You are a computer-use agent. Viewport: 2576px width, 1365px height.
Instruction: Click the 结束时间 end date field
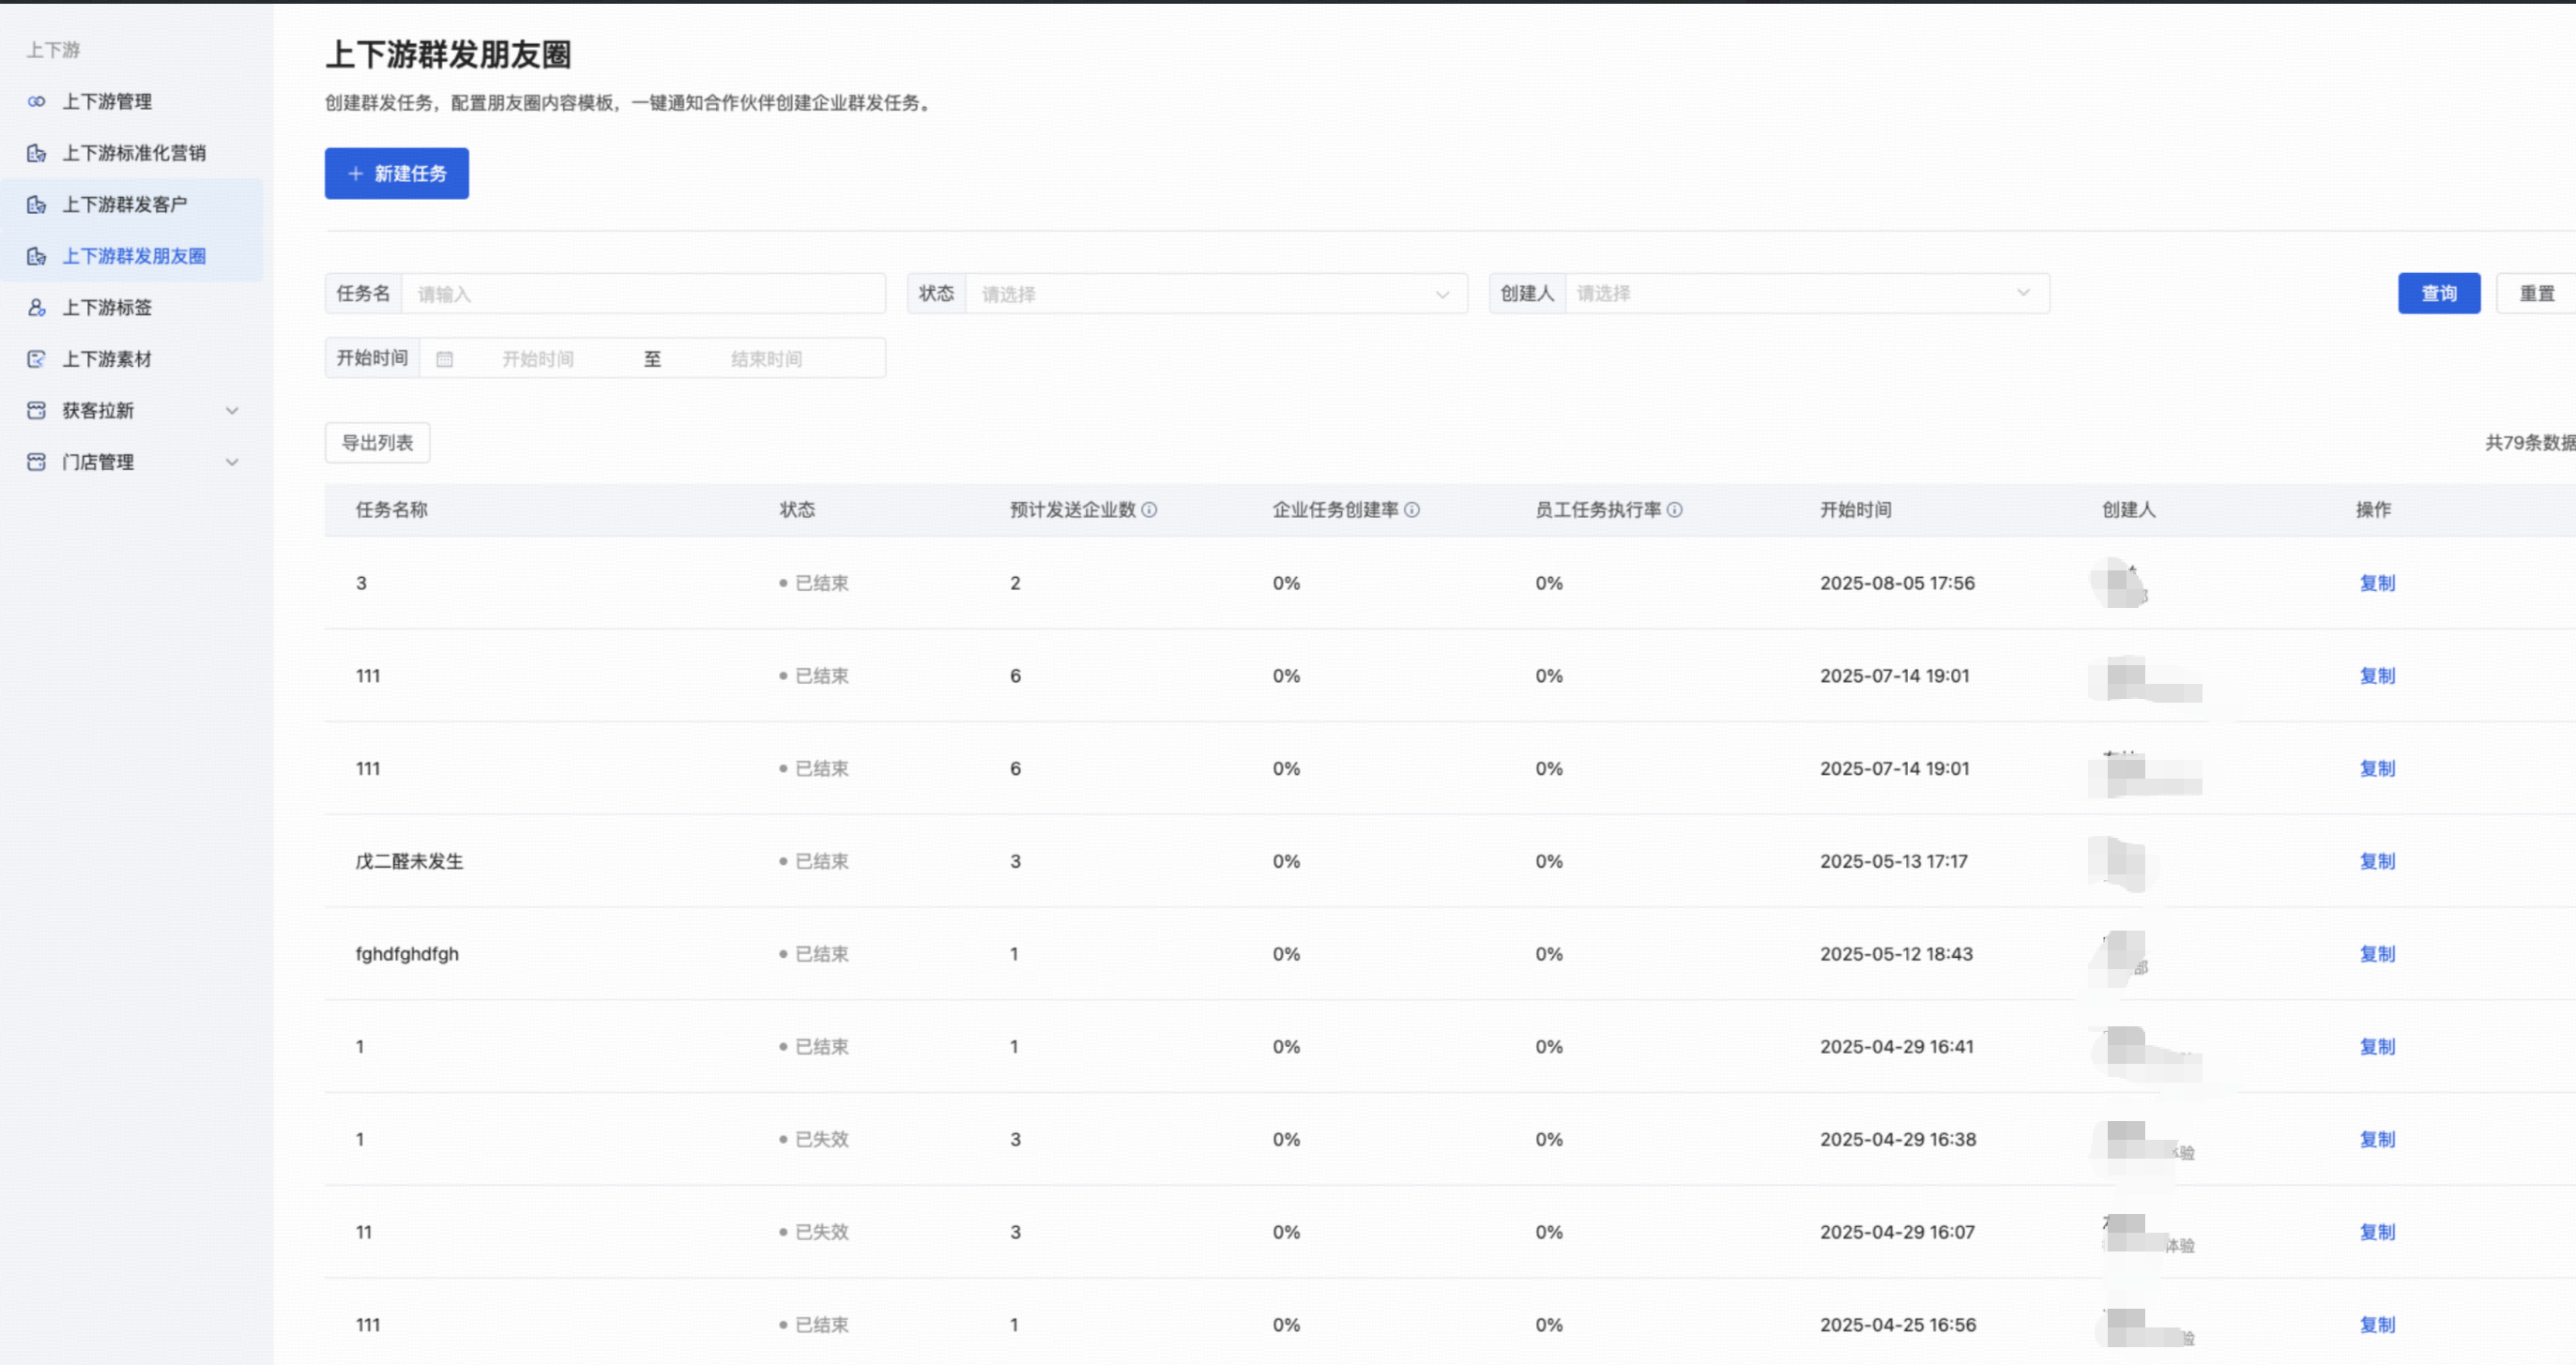[766, 359]
